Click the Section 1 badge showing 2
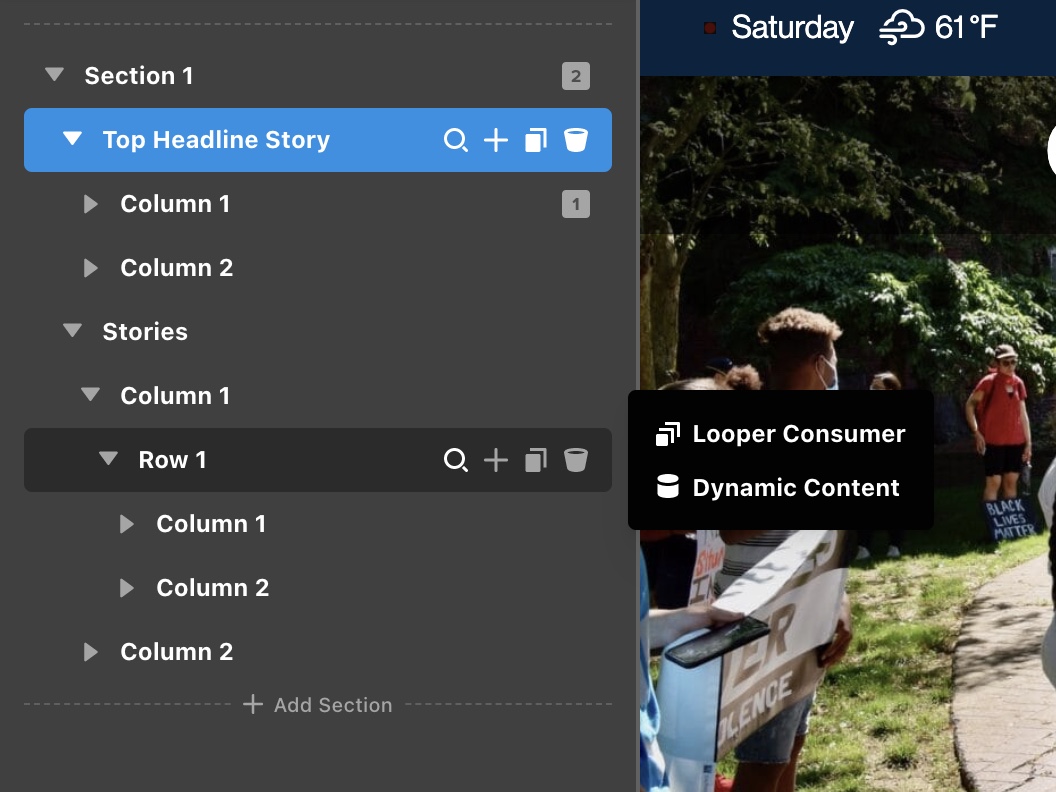The height and width of the screenshot is (792, 1056). [x=576, y=76]
